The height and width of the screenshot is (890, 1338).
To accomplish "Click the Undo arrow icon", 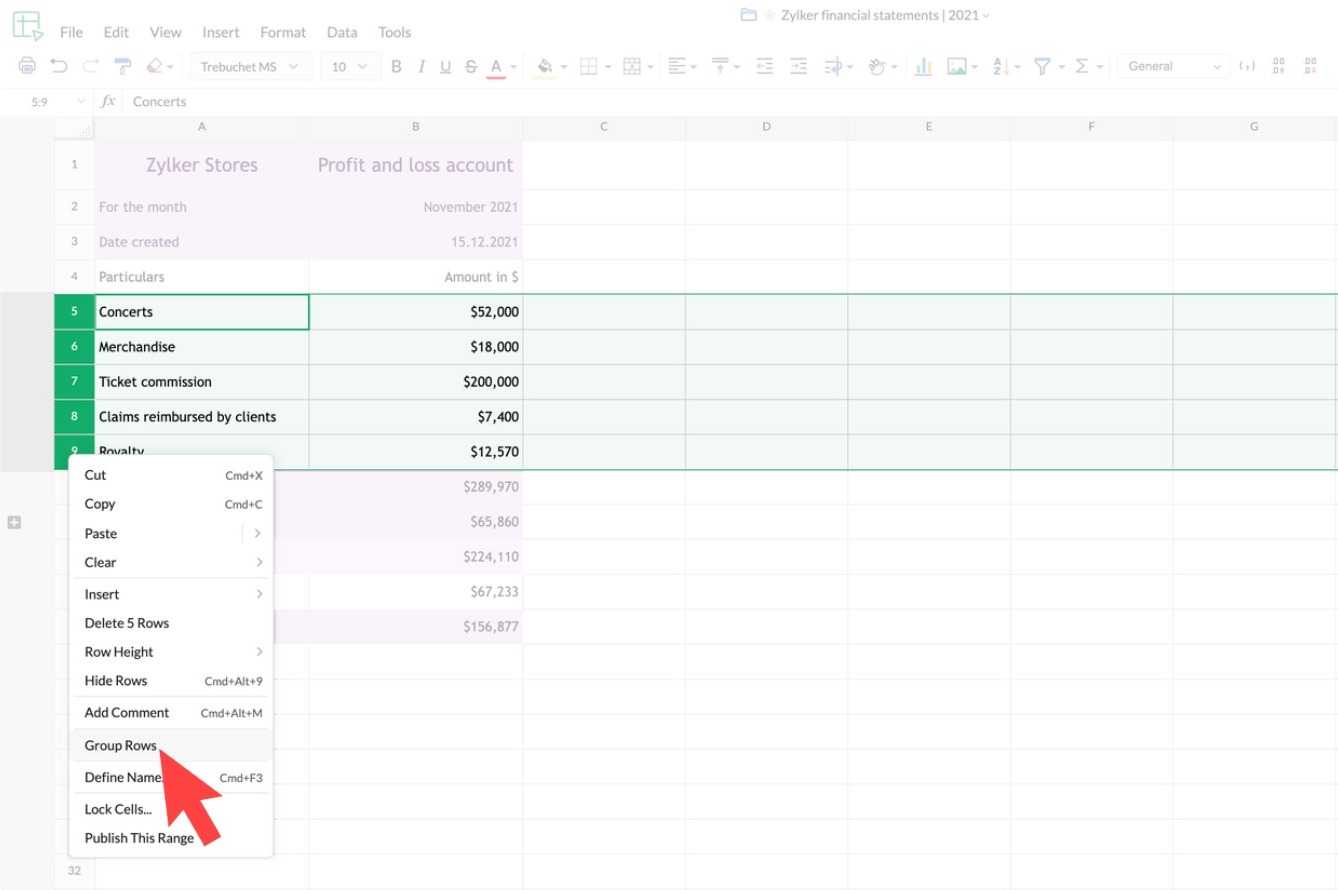I will pos(59,67).
